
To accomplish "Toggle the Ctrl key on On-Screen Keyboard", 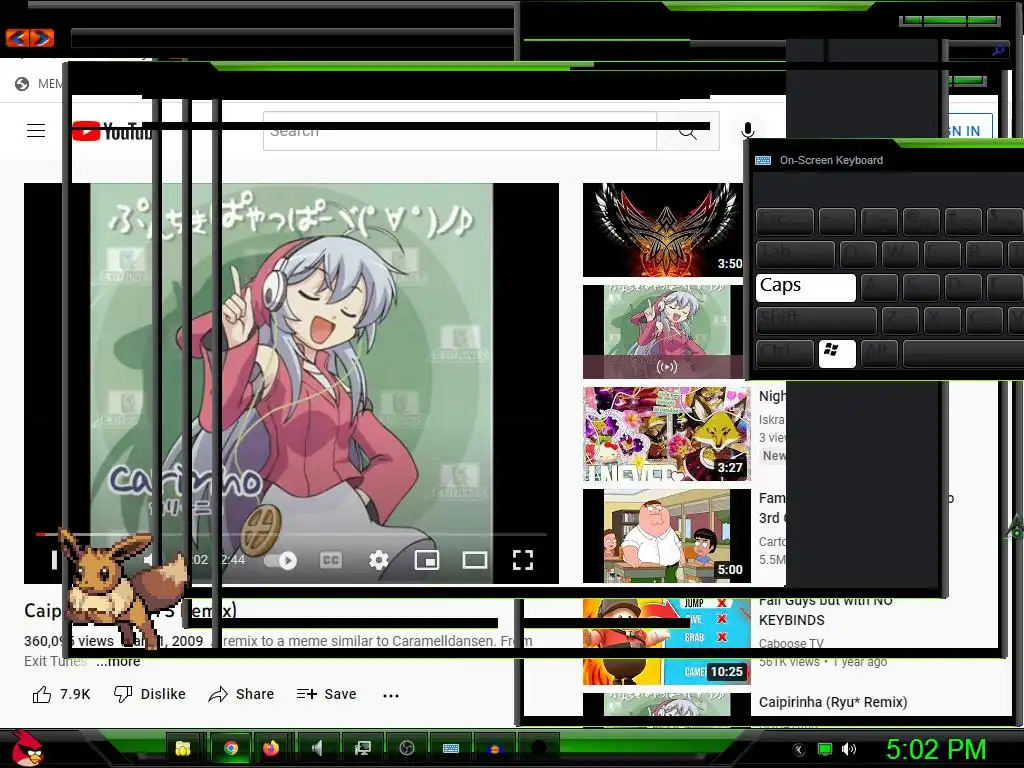I will pyautogui.click(x=784, y=353).
